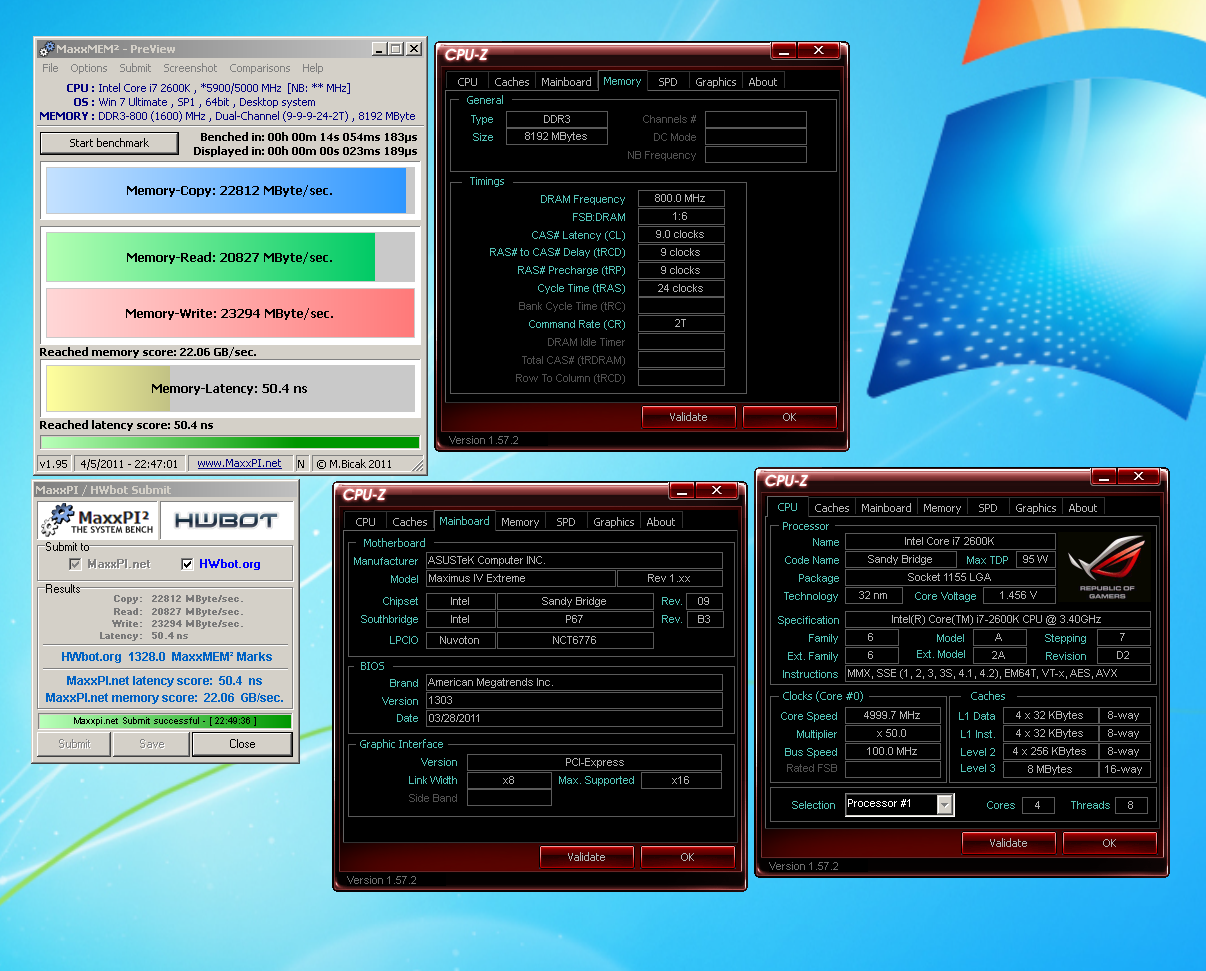Click the Save button in HWbot Submit
The height and width of the screenshot is (971, 1206).
tap(152, 744)
